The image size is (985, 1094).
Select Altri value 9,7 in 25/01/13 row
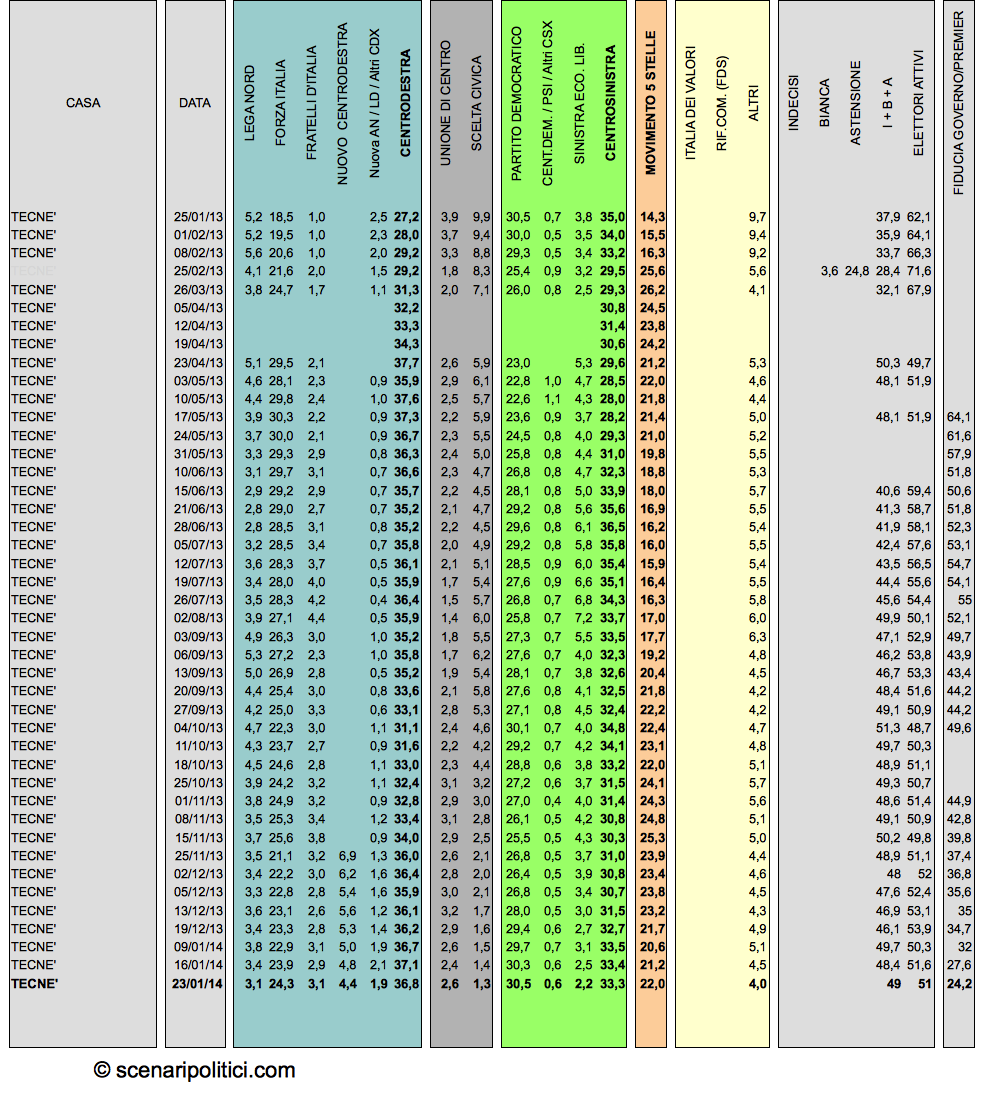tap(758, 217)
